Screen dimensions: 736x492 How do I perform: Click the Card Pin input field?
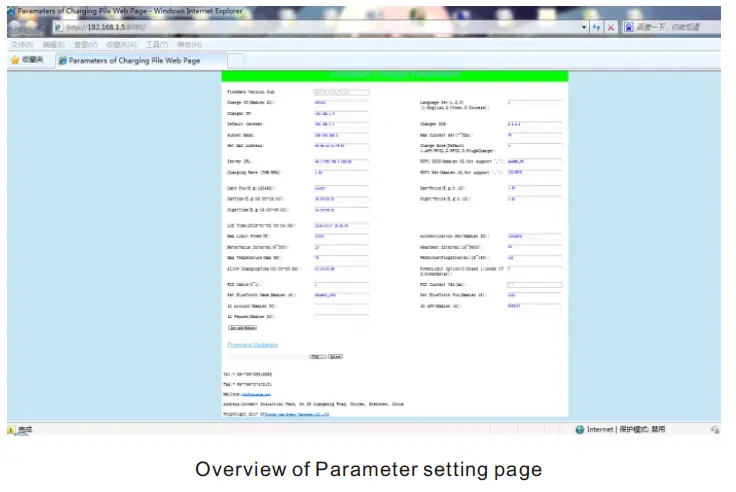[341, 188]
